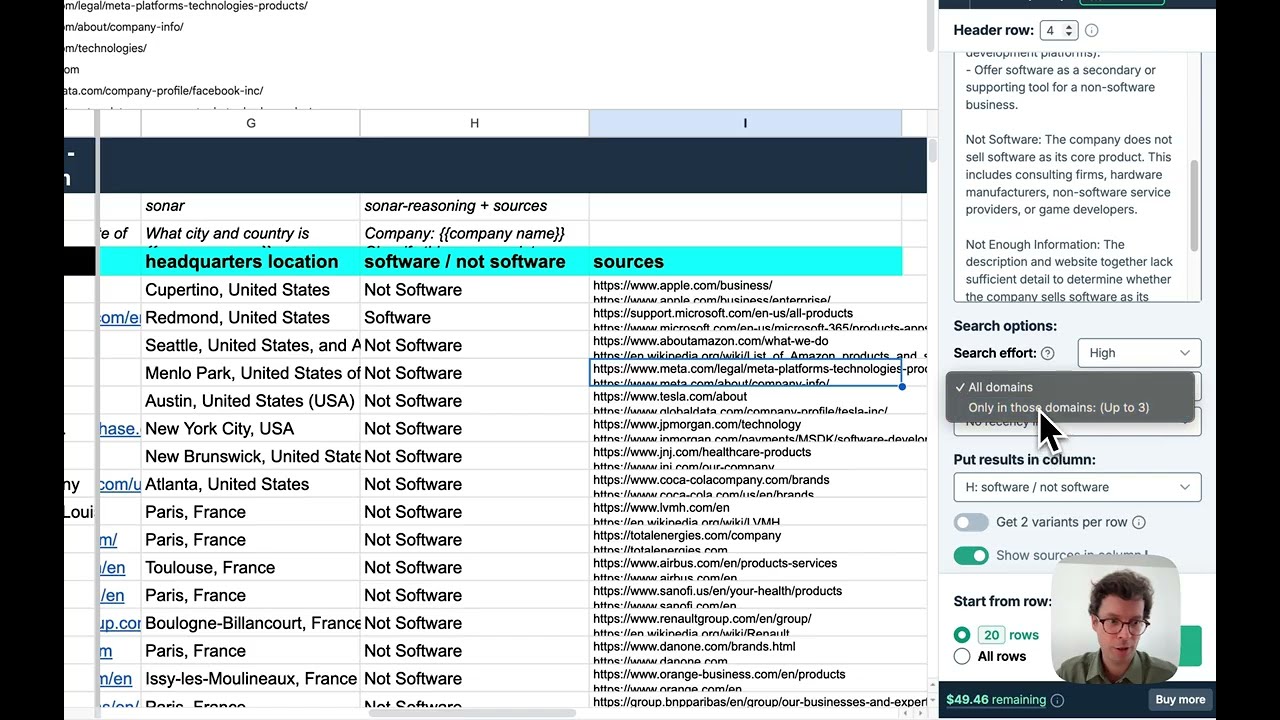Click the Redmond, United States cell
Viewport: 1280px width, 720px height.
click(237, 318)
